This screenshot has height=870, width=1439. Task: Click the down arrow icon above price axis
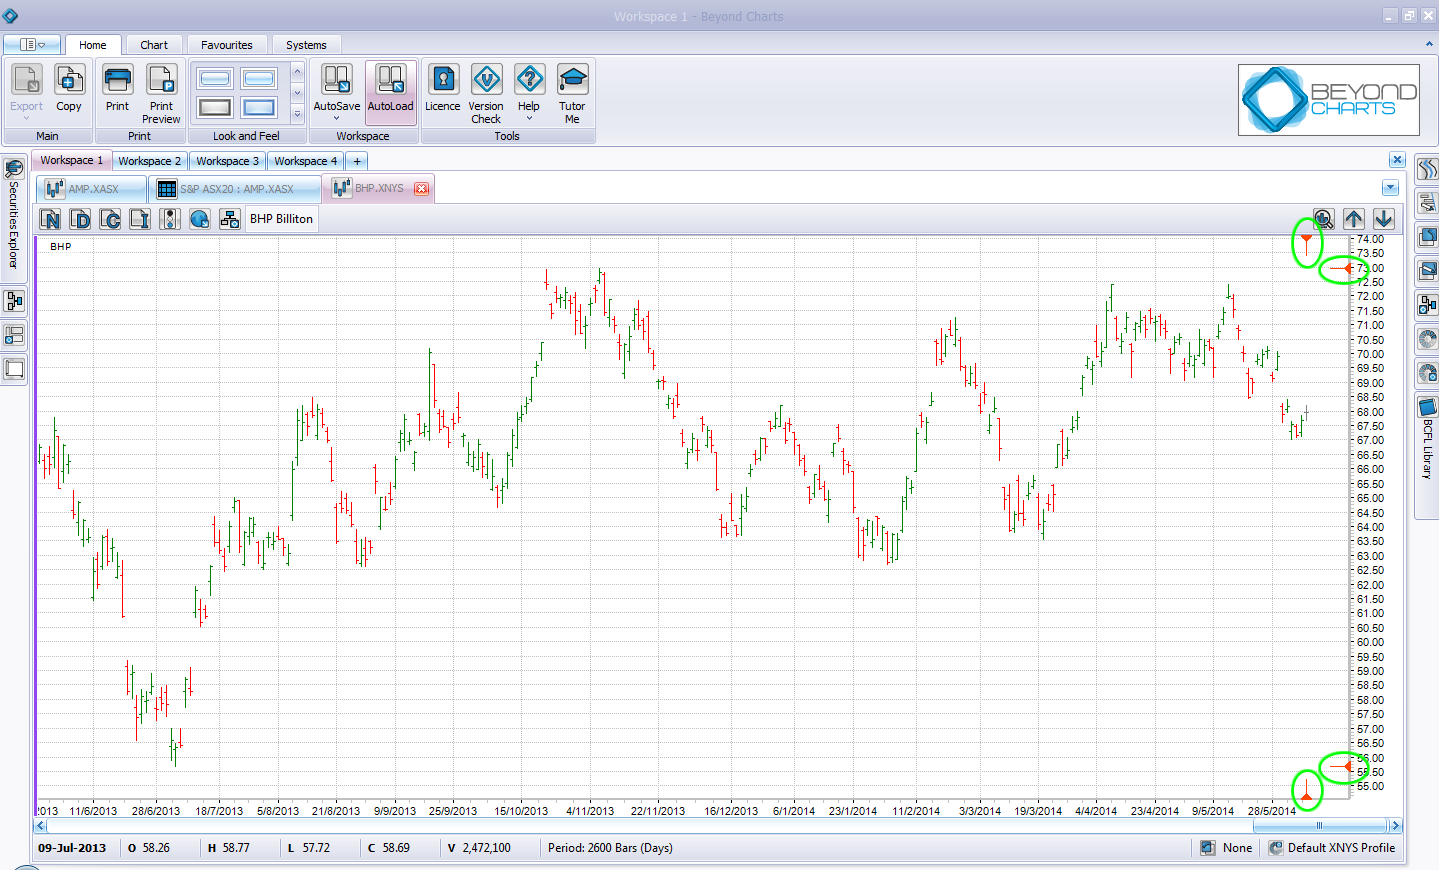[1384, 219]
